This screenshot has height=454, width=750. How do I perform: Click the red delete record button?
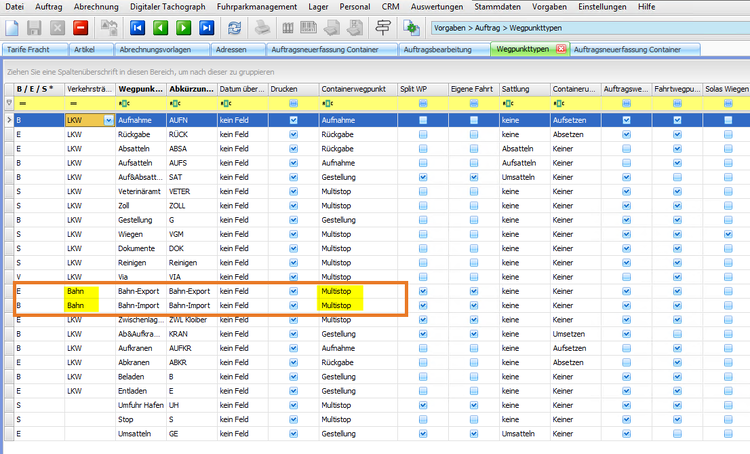click(80, 27)
